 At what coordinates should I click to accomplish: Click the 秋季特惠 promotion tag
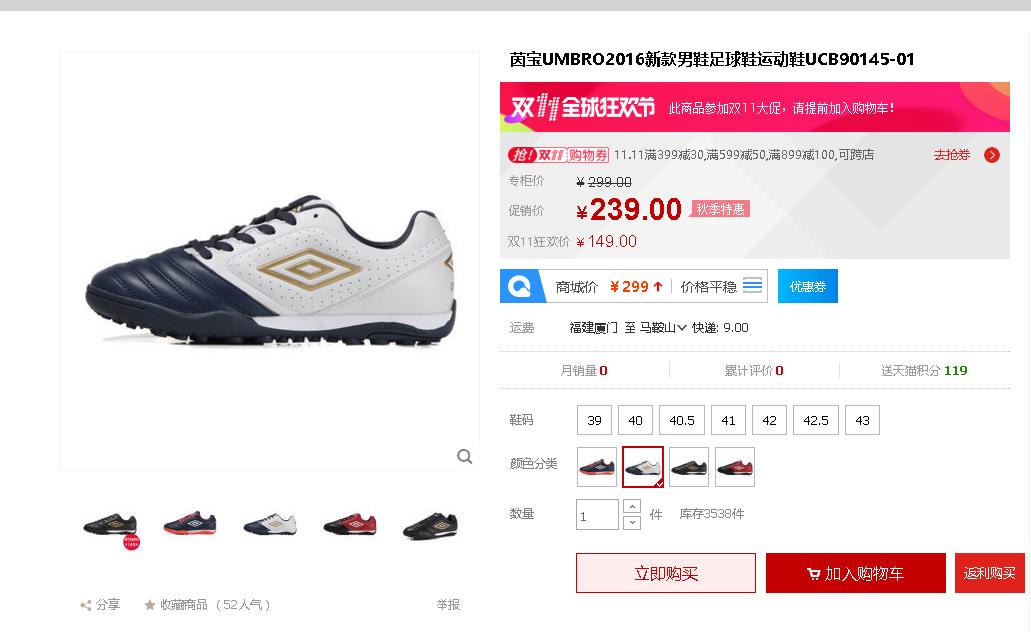720,209
